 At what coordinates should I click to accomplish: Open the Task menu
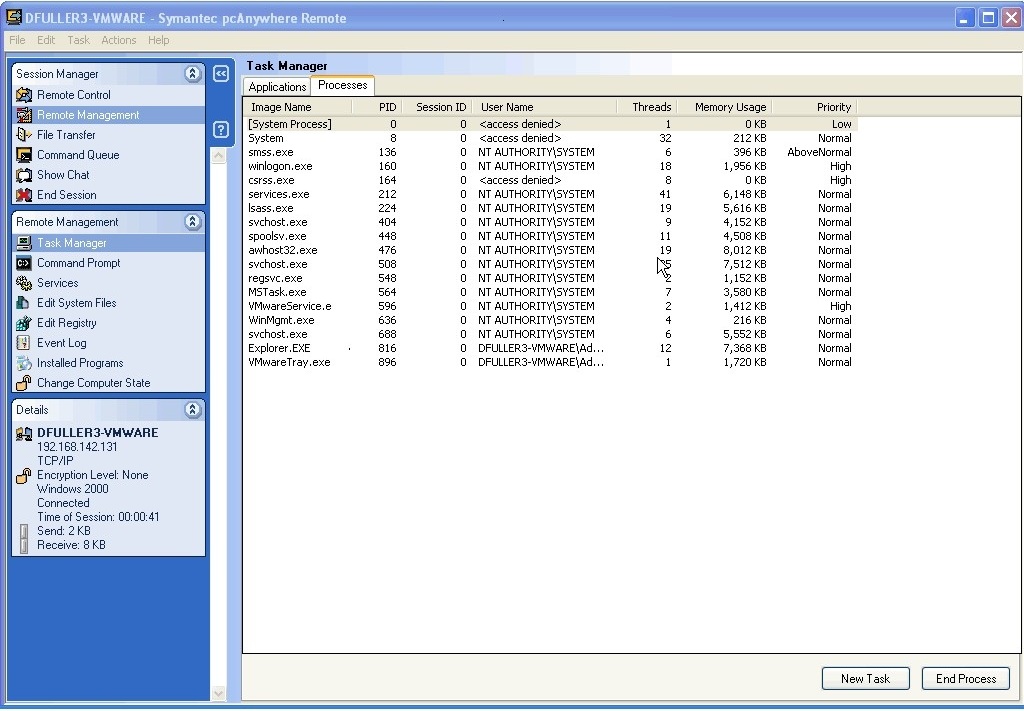pyautogui.click(x=78, y=40)
